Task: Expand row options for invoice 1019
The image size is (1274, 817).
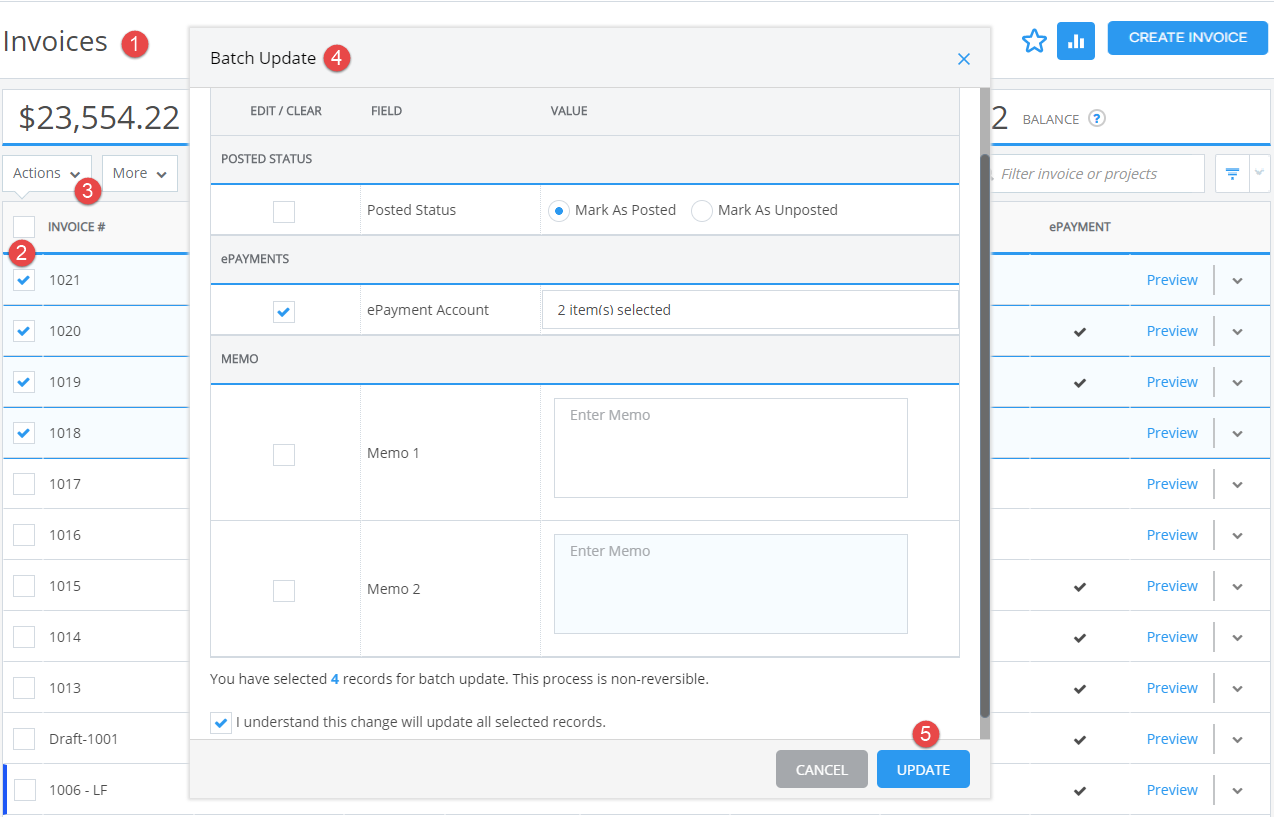Action: (1237, 382)
